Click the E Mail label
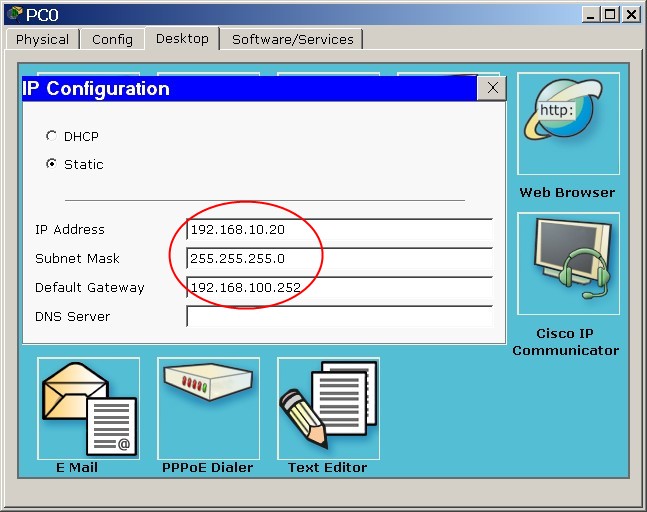647x512 pixels. (77, 467)
